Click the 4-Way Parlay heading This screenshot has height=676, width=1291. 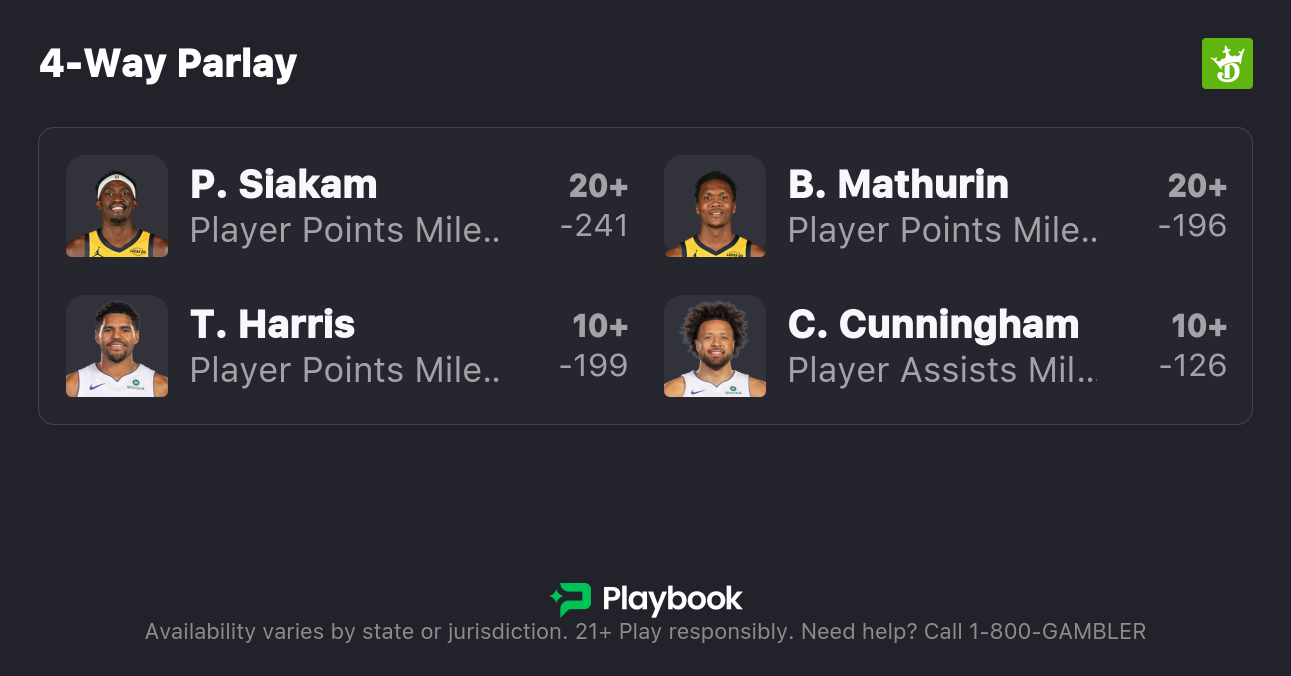click(x=168, y=64)
